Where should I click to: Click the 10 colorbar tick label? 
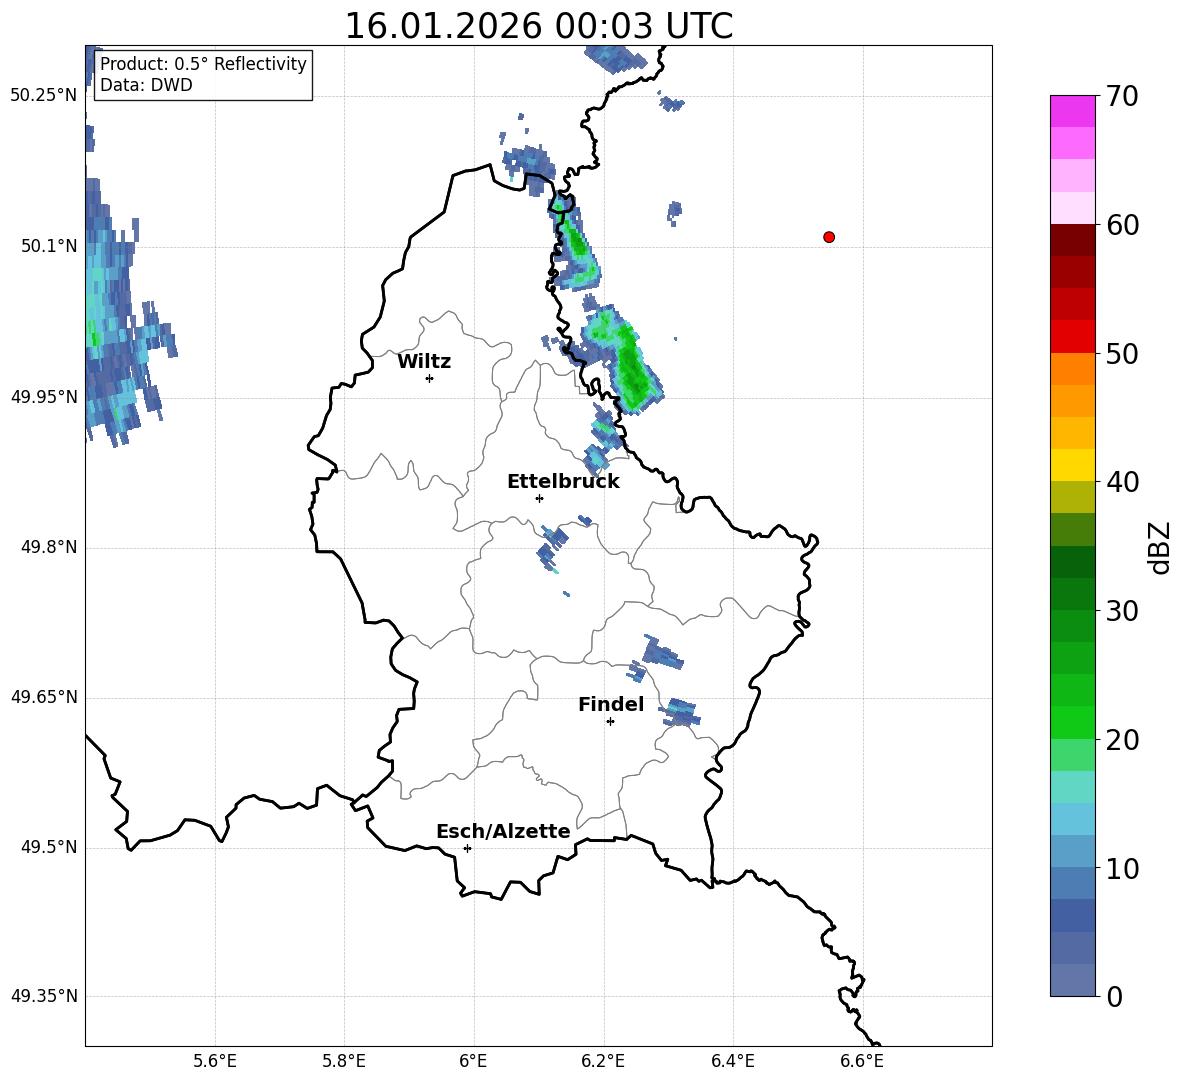click(x=1121, y=869)
